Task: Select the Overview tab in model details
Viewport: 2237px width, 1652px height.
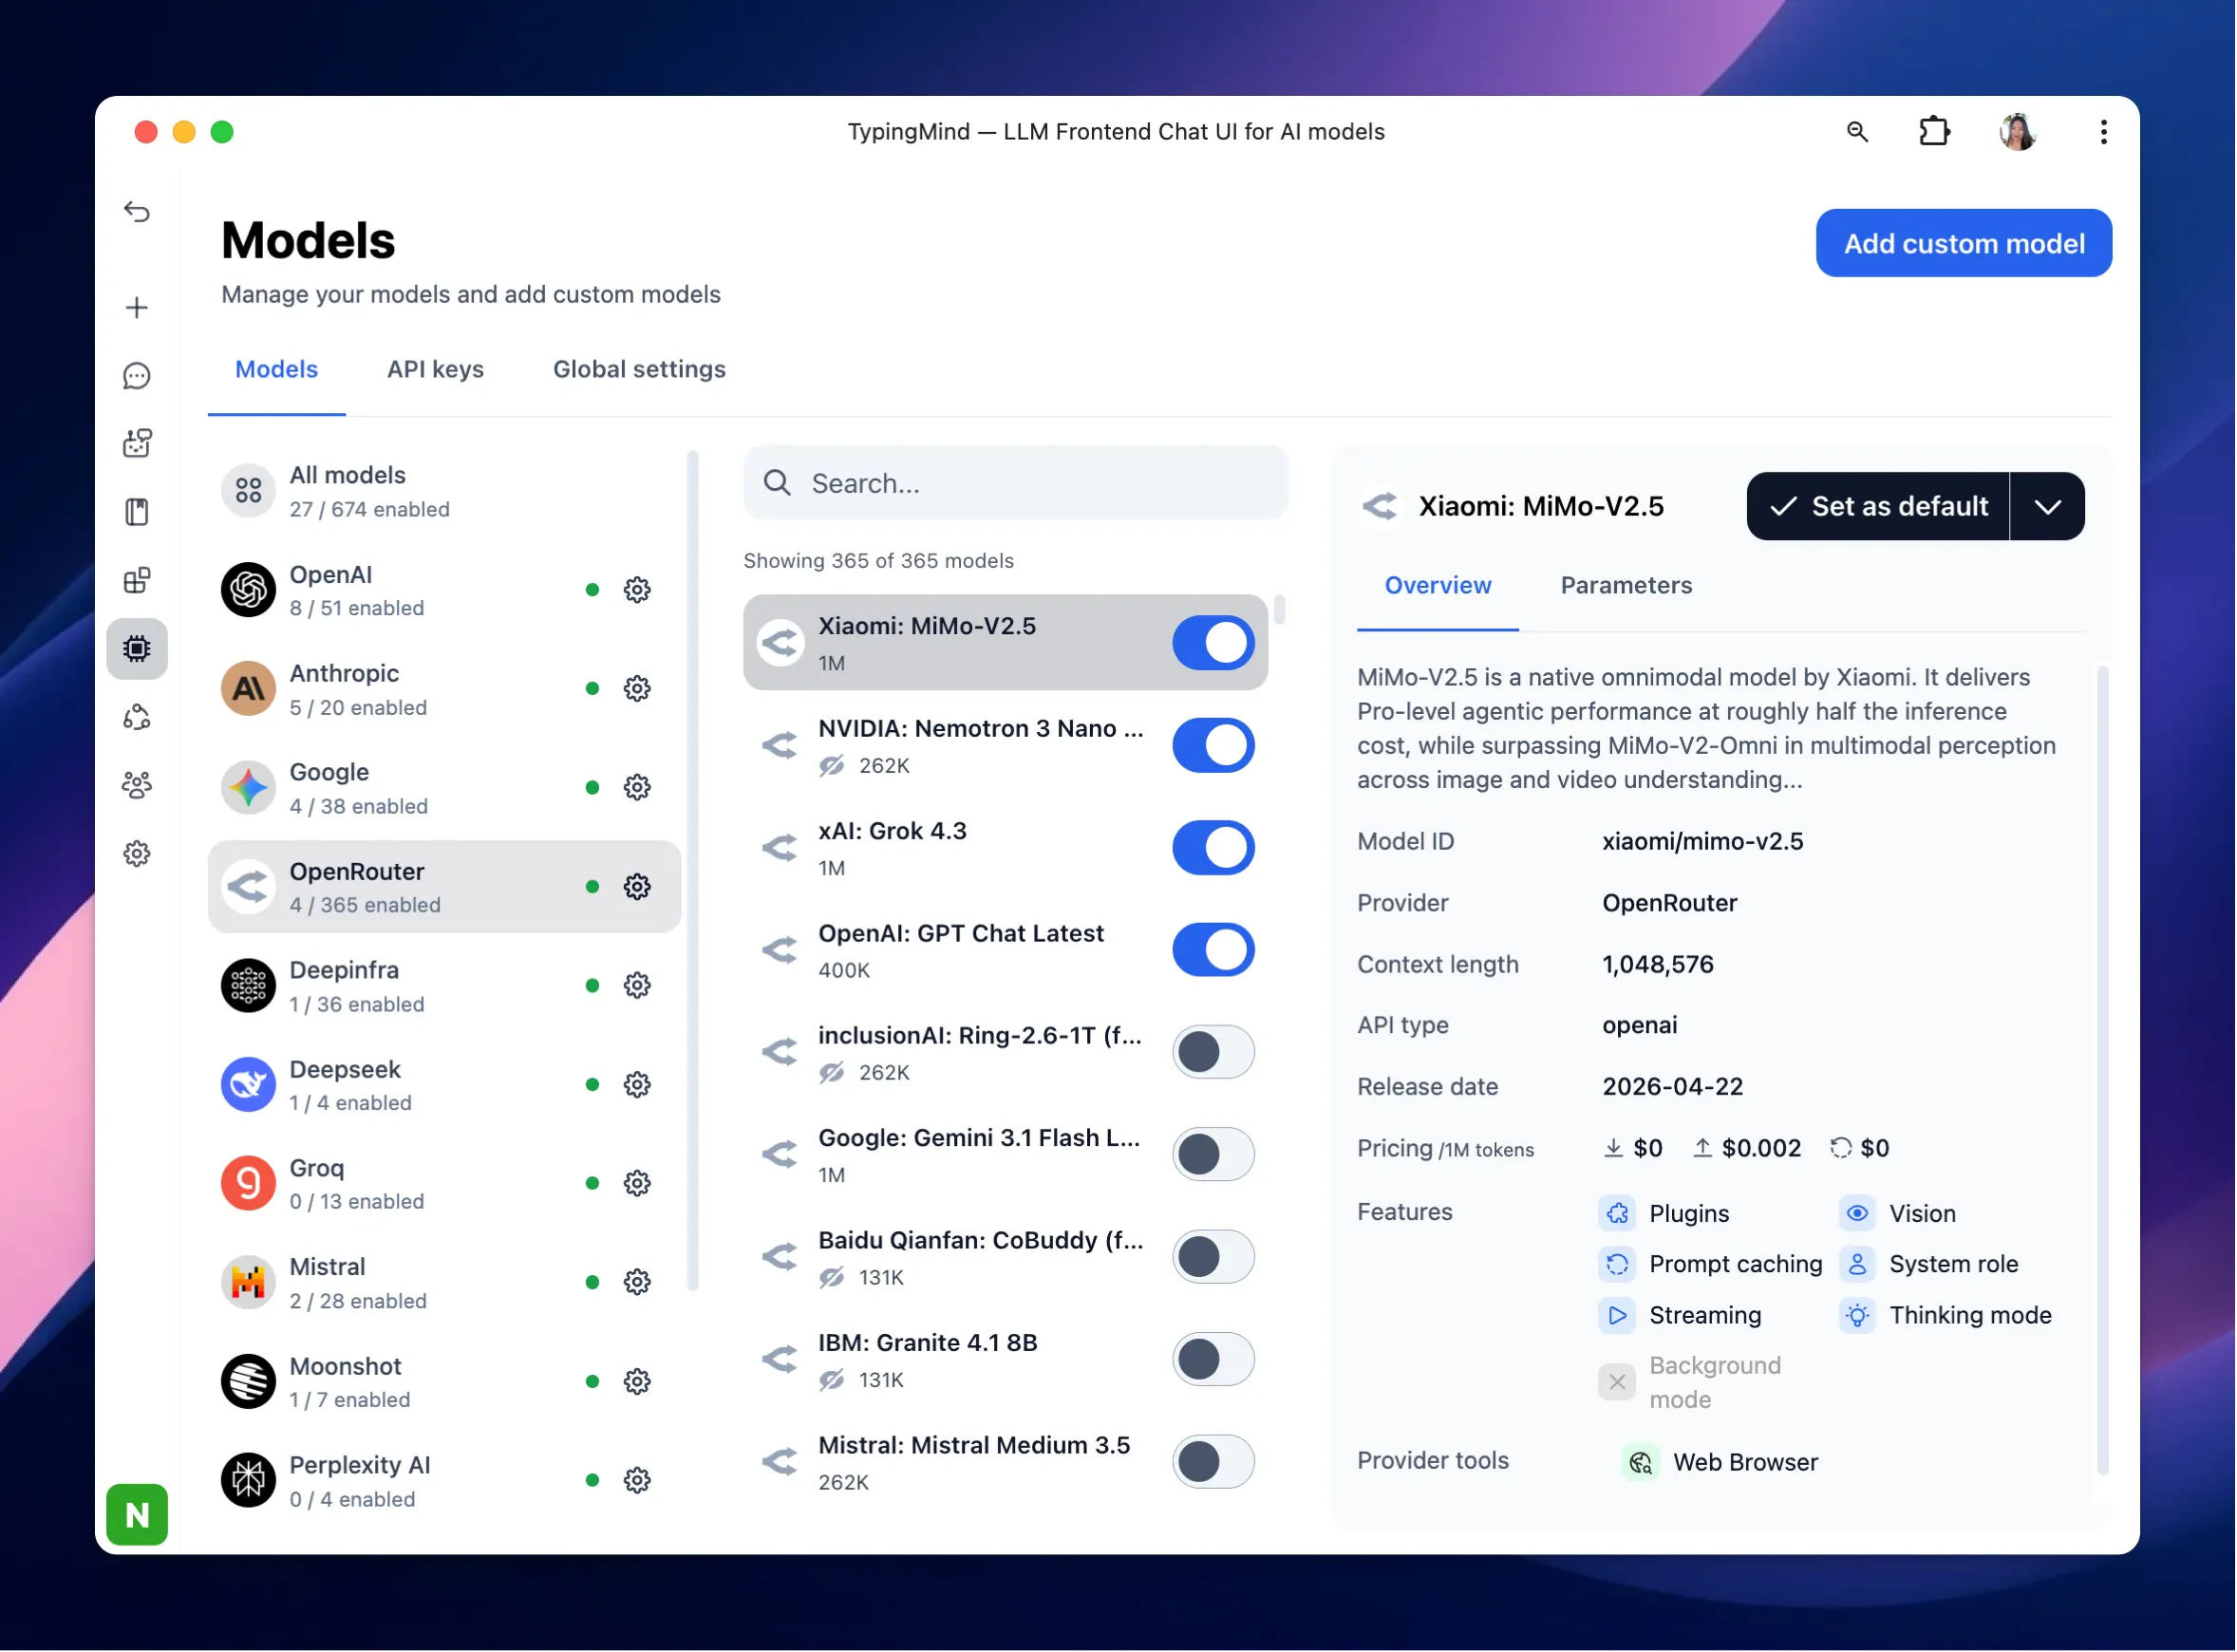Action: coord(1438,586)
